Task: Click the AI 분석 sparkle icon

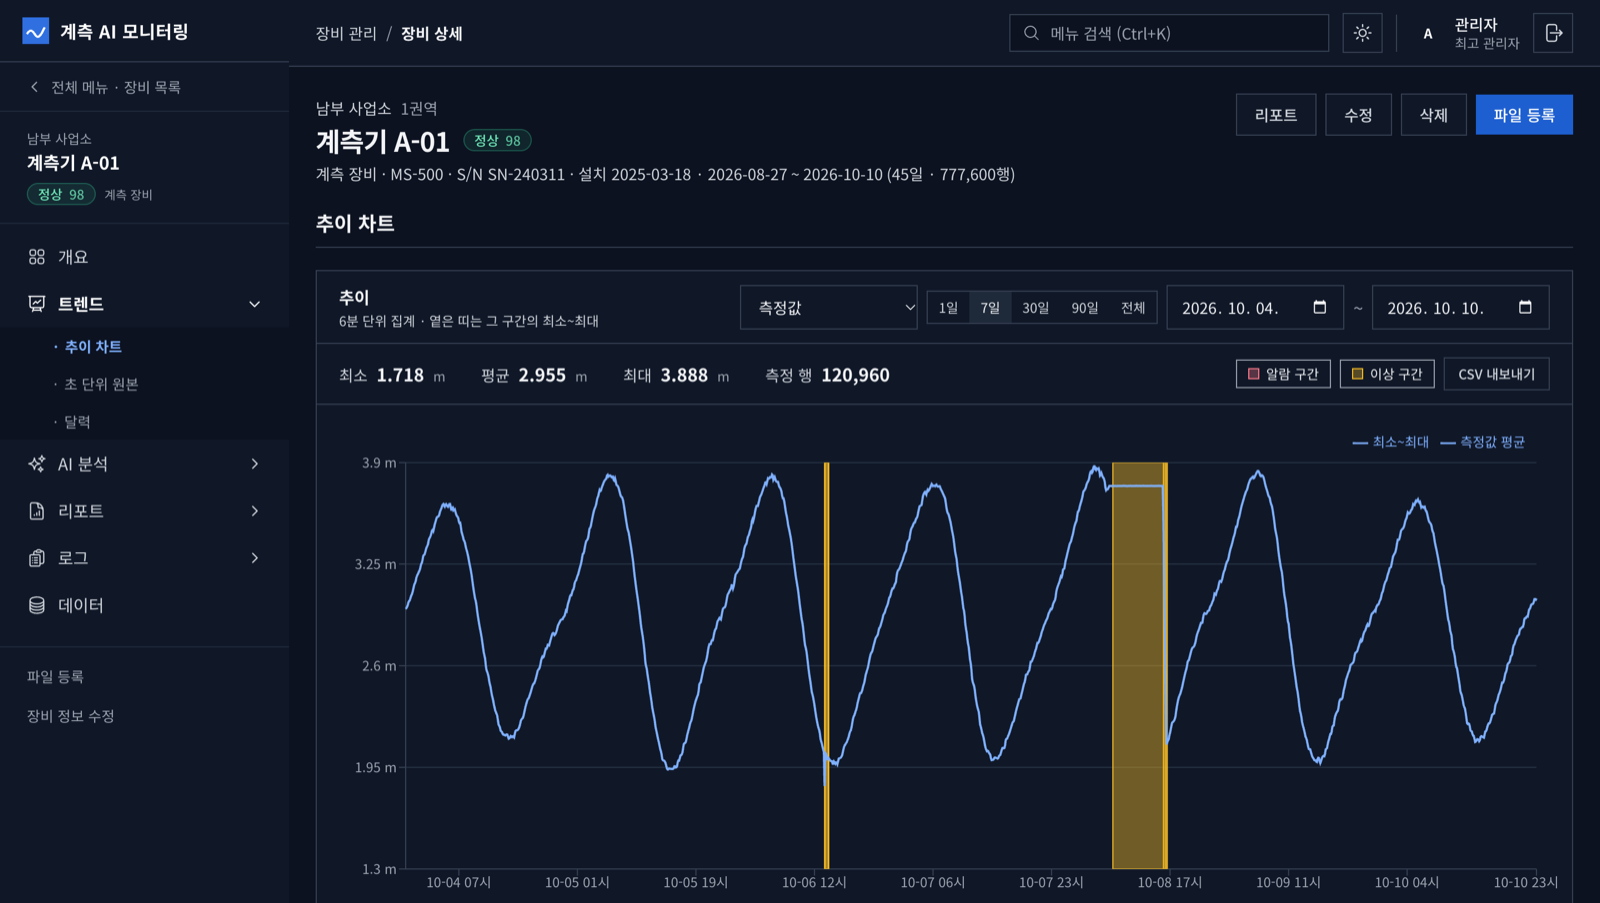Action: tap(37, 464)
